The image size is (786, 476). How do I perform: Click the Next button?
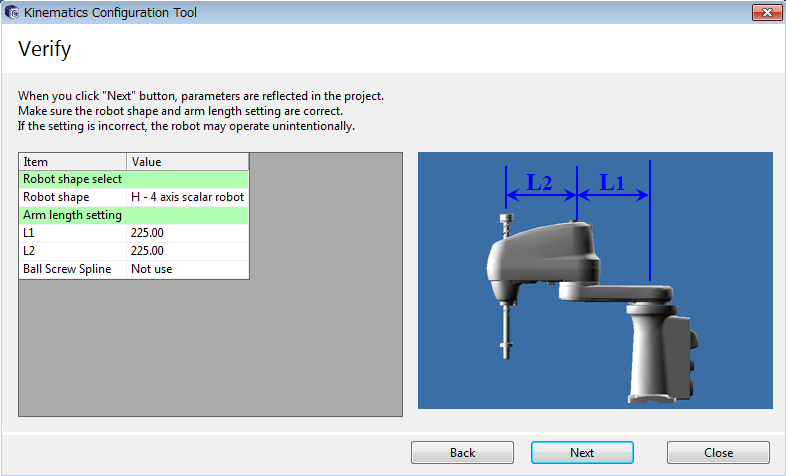(582, 453)
